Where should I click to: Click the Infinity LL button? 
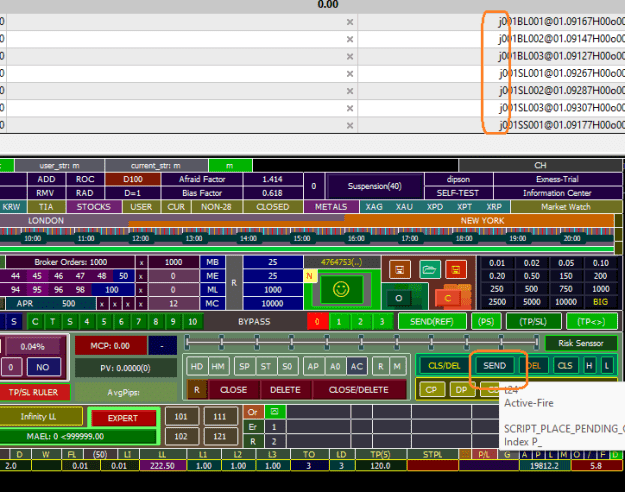tap(39, 417)
